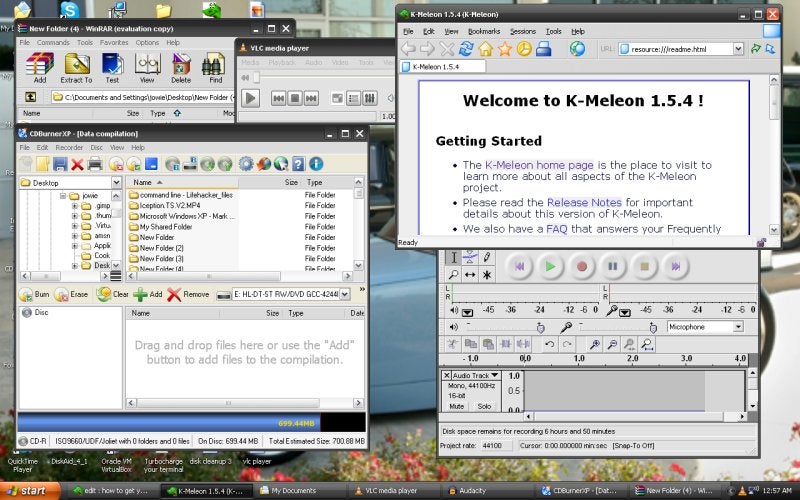The width and height of the screenshot is (800, 500).
Task: Open Audio Track dropdown menu
Action: pyautogui.click(x=476, y=376)
